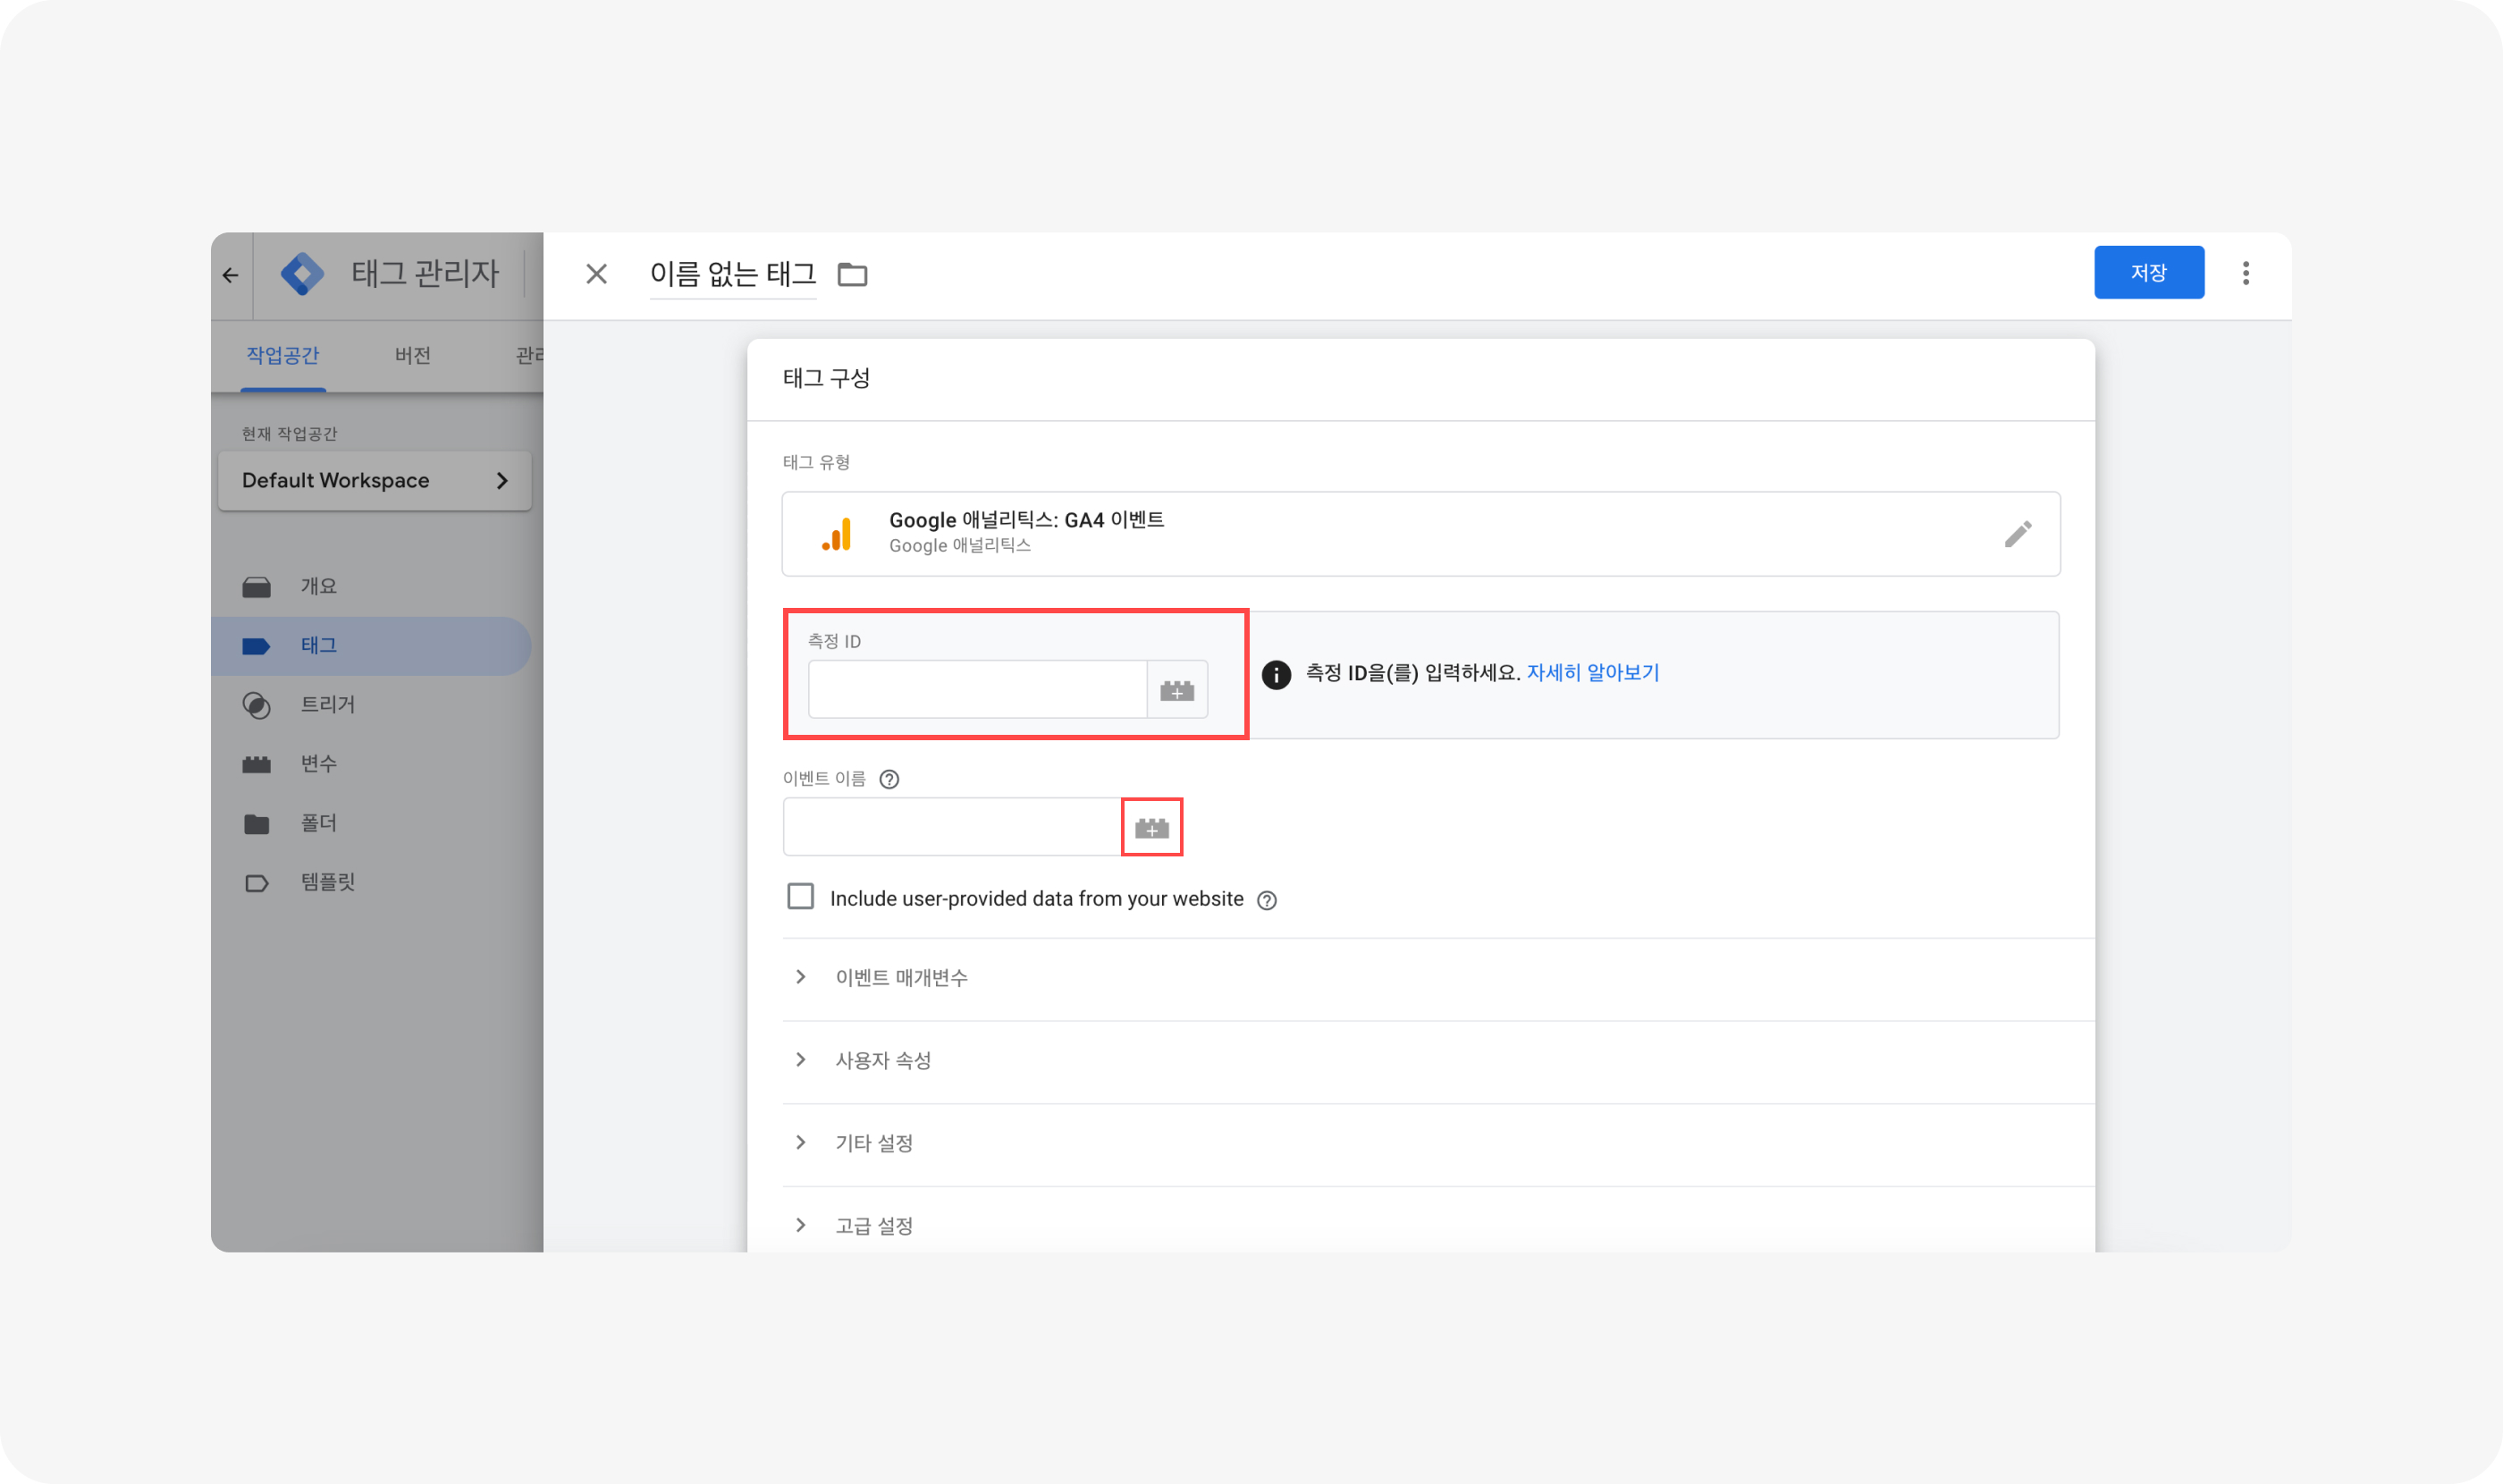Click the 태그 sidebar icon
Screen dimensions: 2503x1484
pos(256,646)
